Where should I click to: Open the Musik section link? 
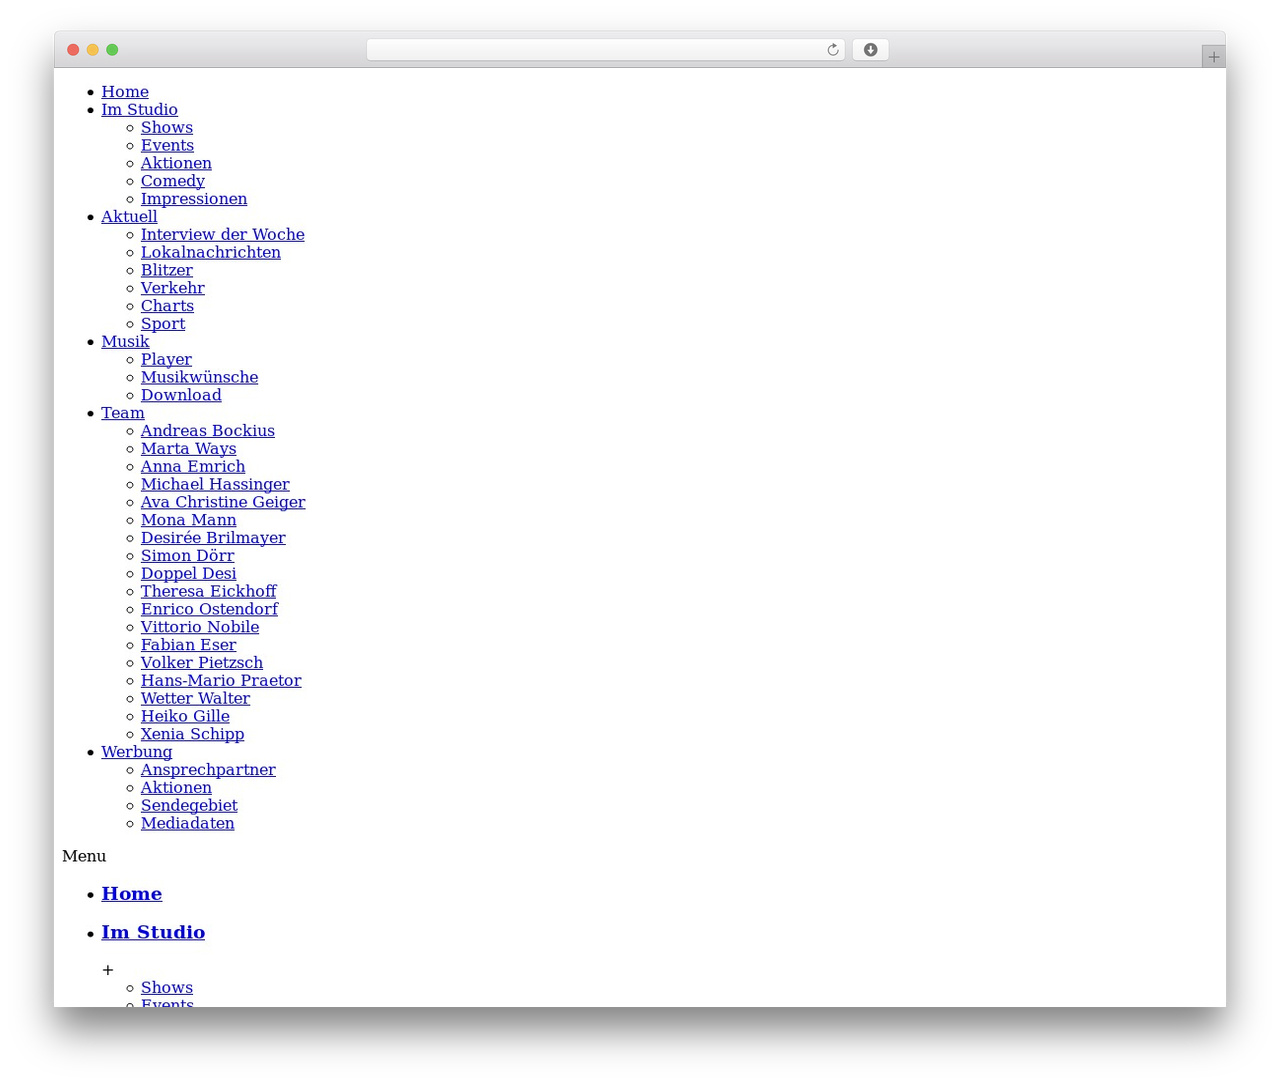(x=125, y=342)
